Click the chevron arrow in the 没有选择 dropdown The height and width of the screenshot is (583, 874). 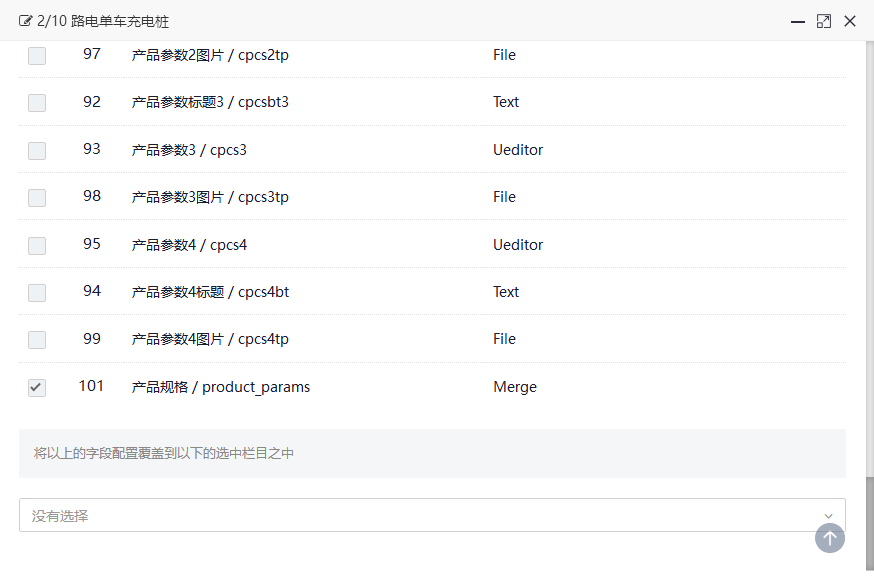pyautogui.click(x=828, y=516)
